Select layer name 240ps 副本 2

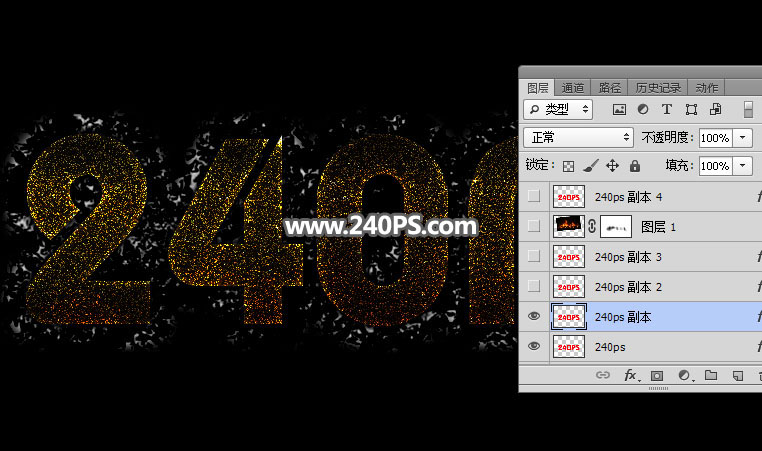point(628,287)
